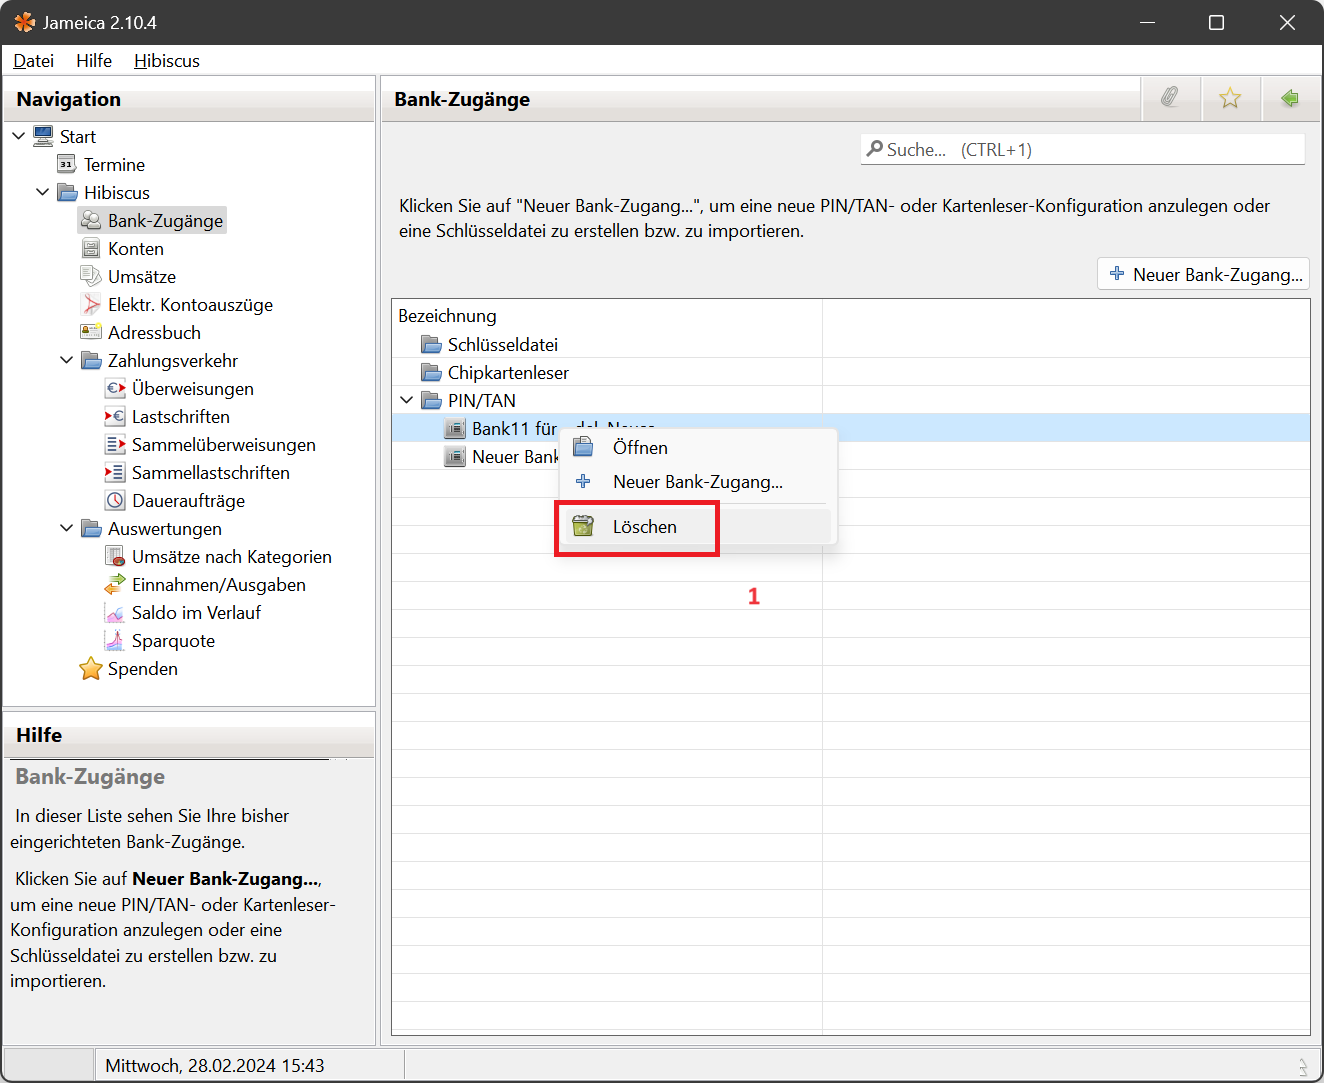Open the Hilfe menu
Image resolution: width=1324 pixels, height=1083 pixels.
(x=94, y=61)
